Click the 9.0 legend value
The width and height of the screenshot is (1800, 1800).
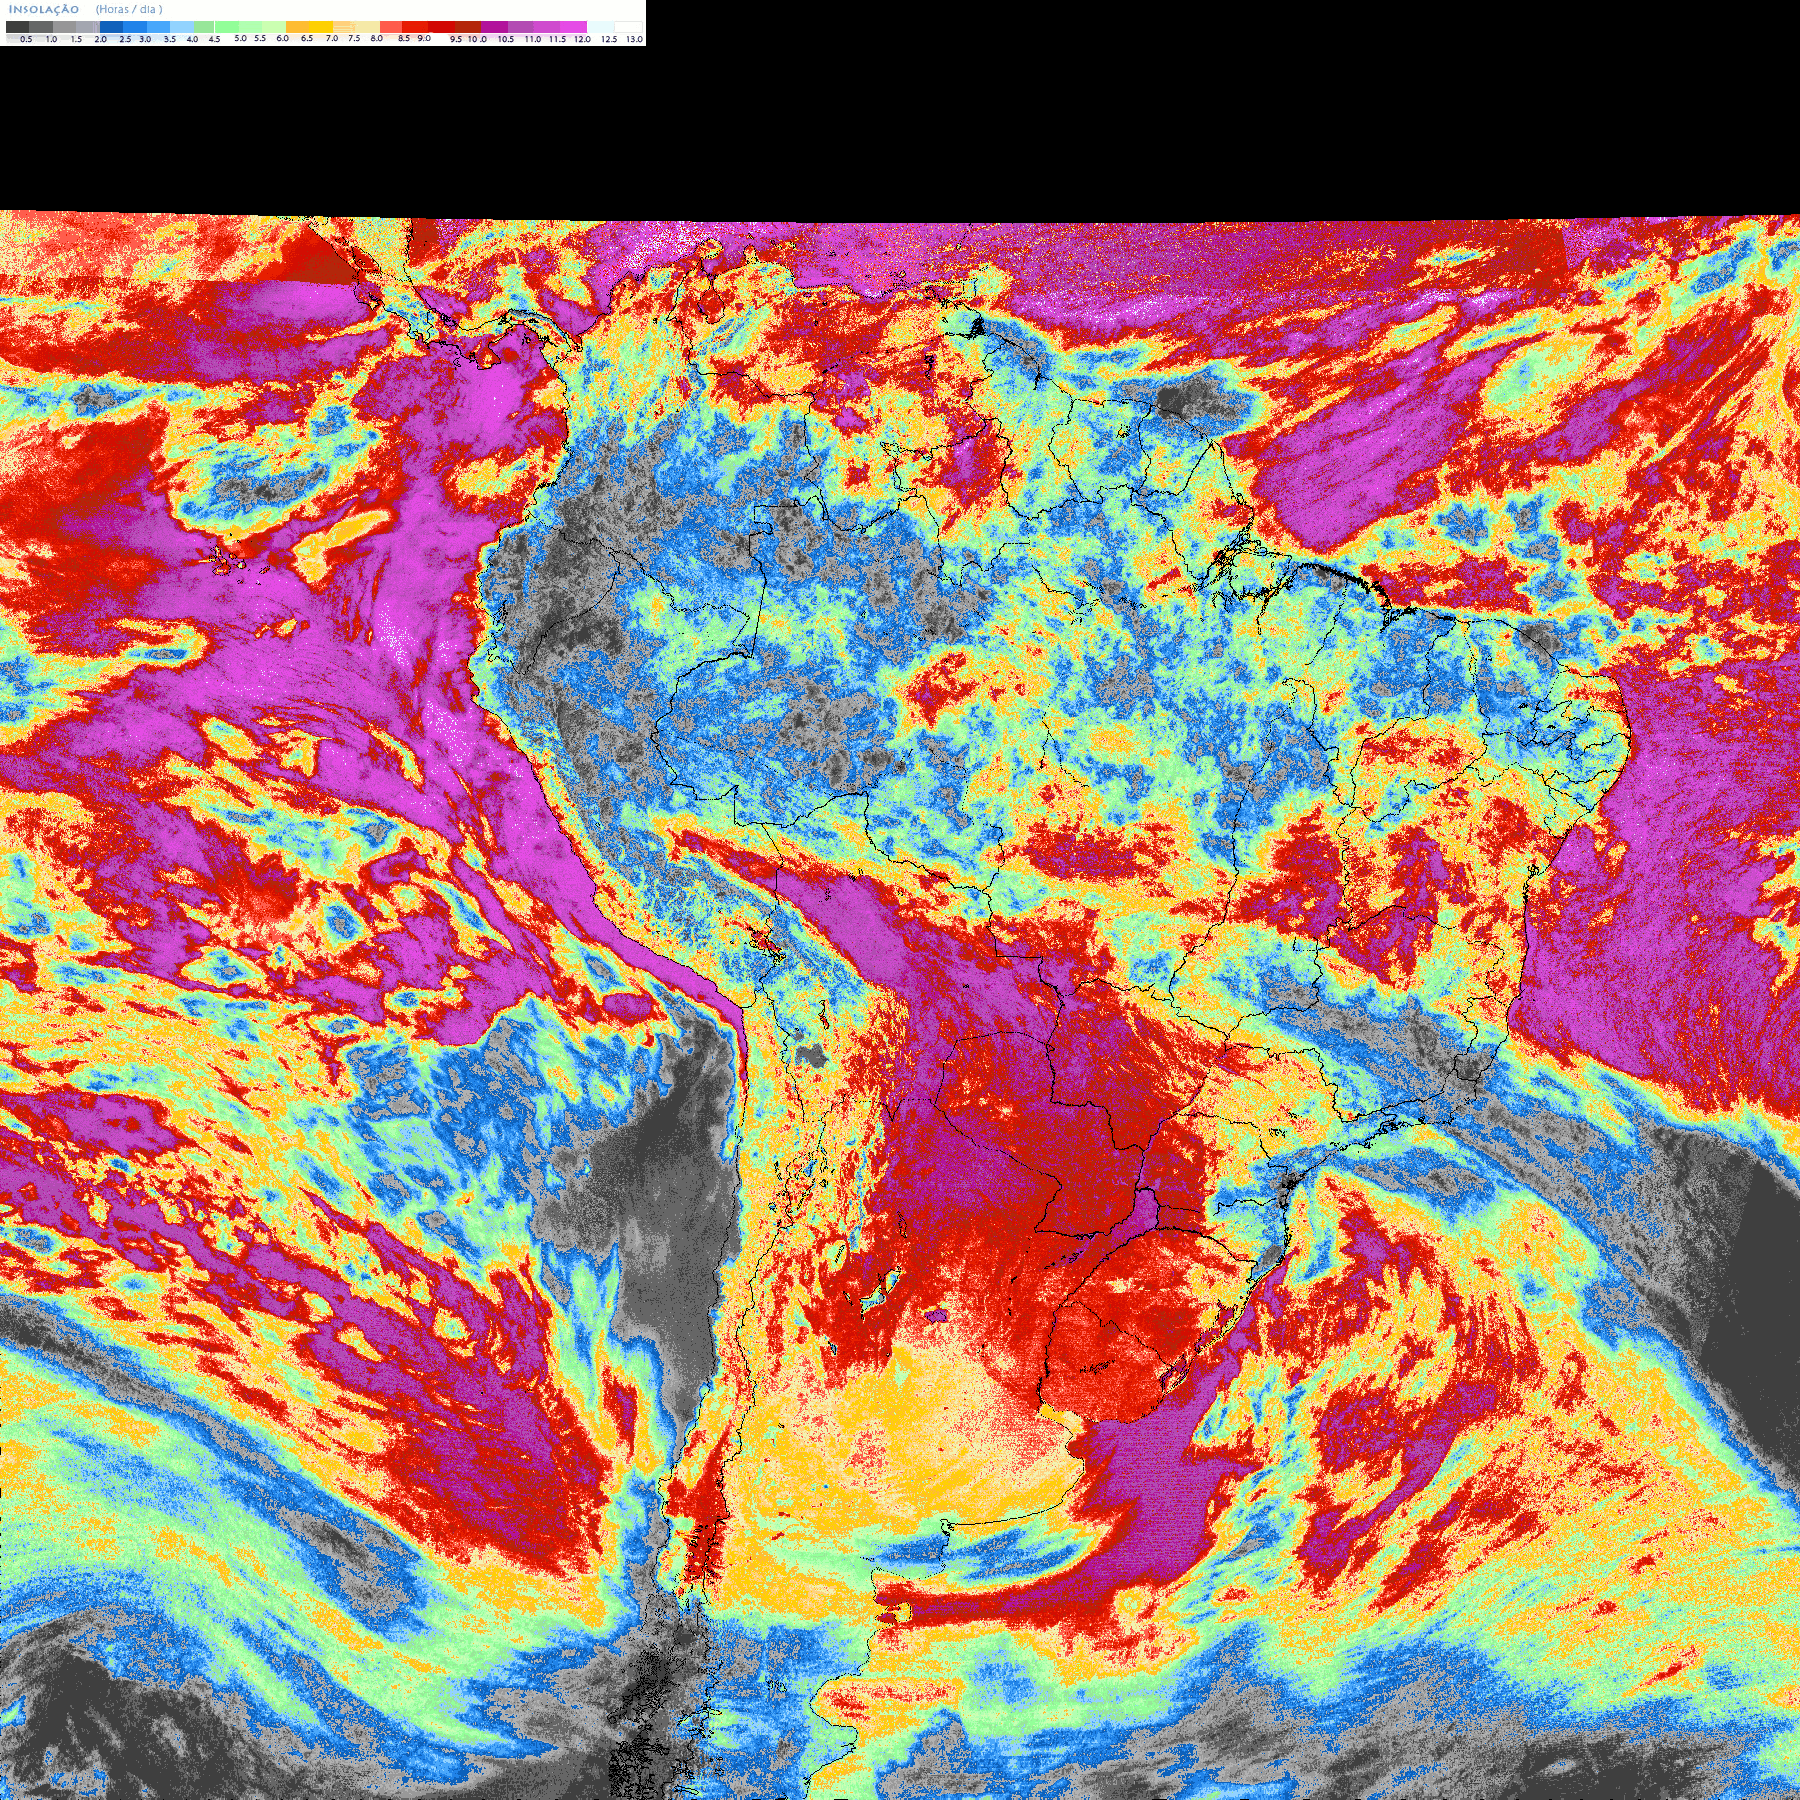(424, 38)
